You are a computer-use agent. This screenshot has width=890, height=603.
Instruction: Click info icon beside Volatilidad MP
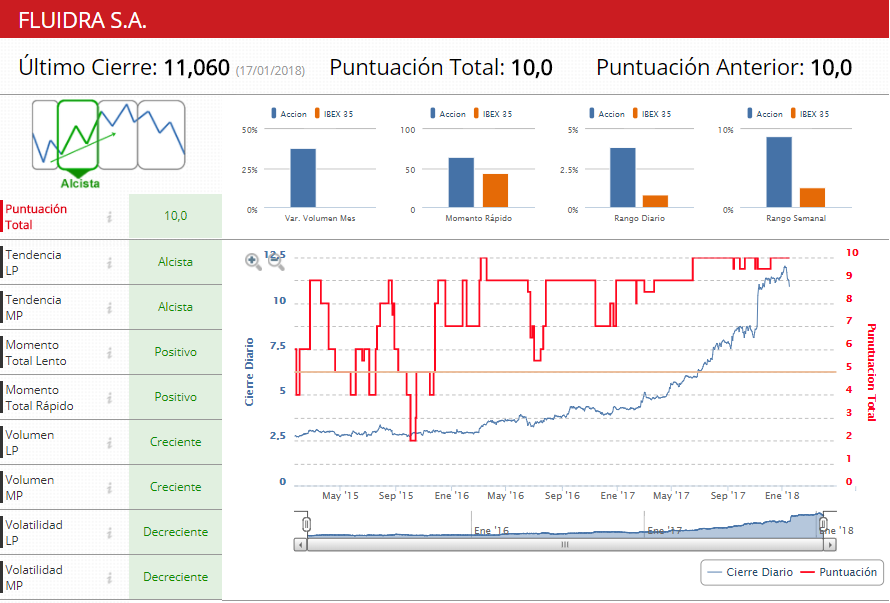[x=110, y=577]
